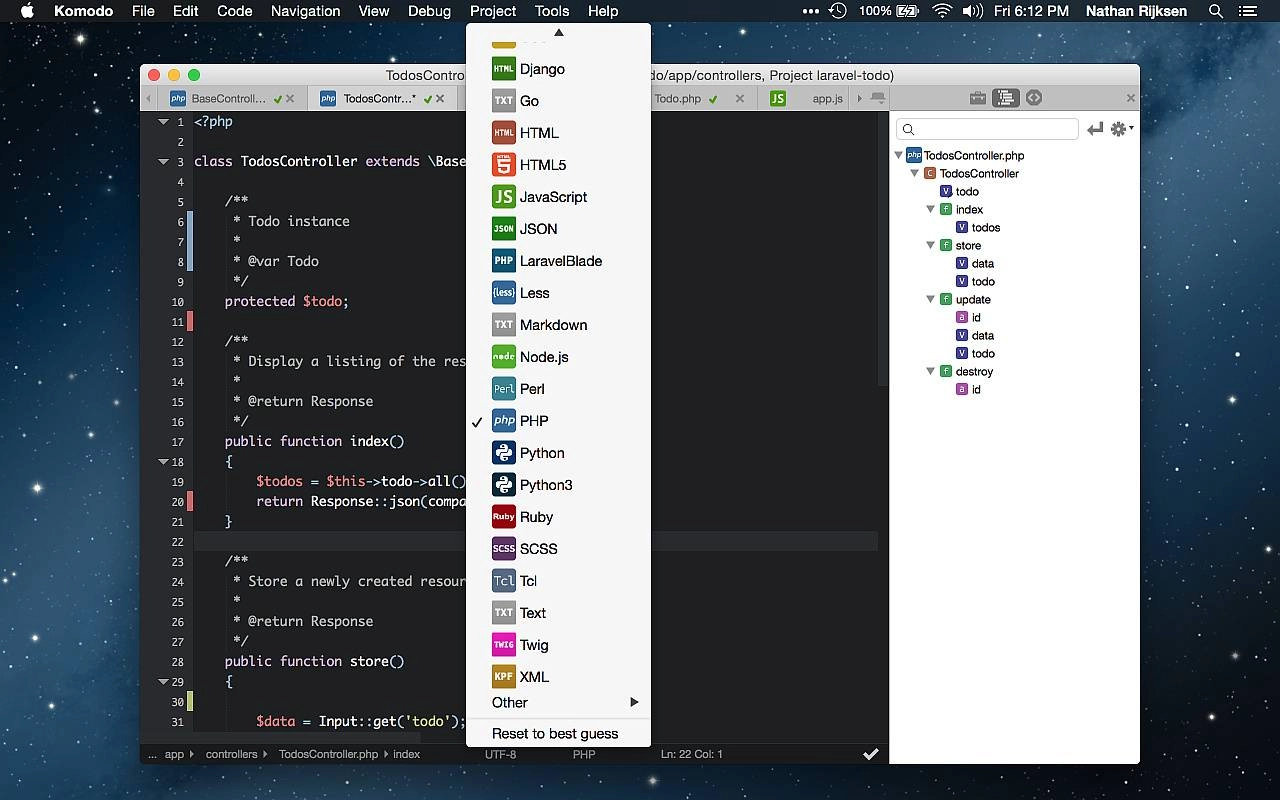Select JavaScript language entry
The image size is (1280, 800).
tap(558, 197)
